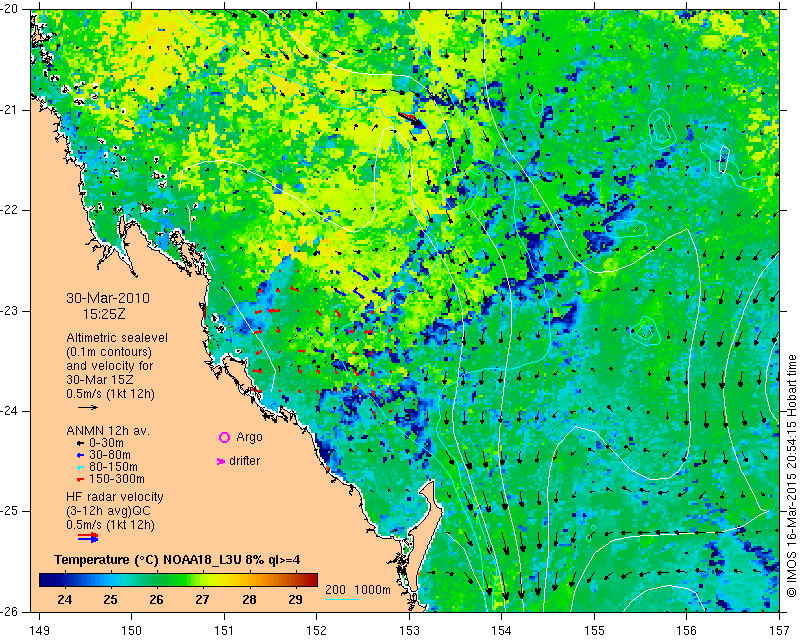Click the 'Argo' legend label

tap(249, 437)
